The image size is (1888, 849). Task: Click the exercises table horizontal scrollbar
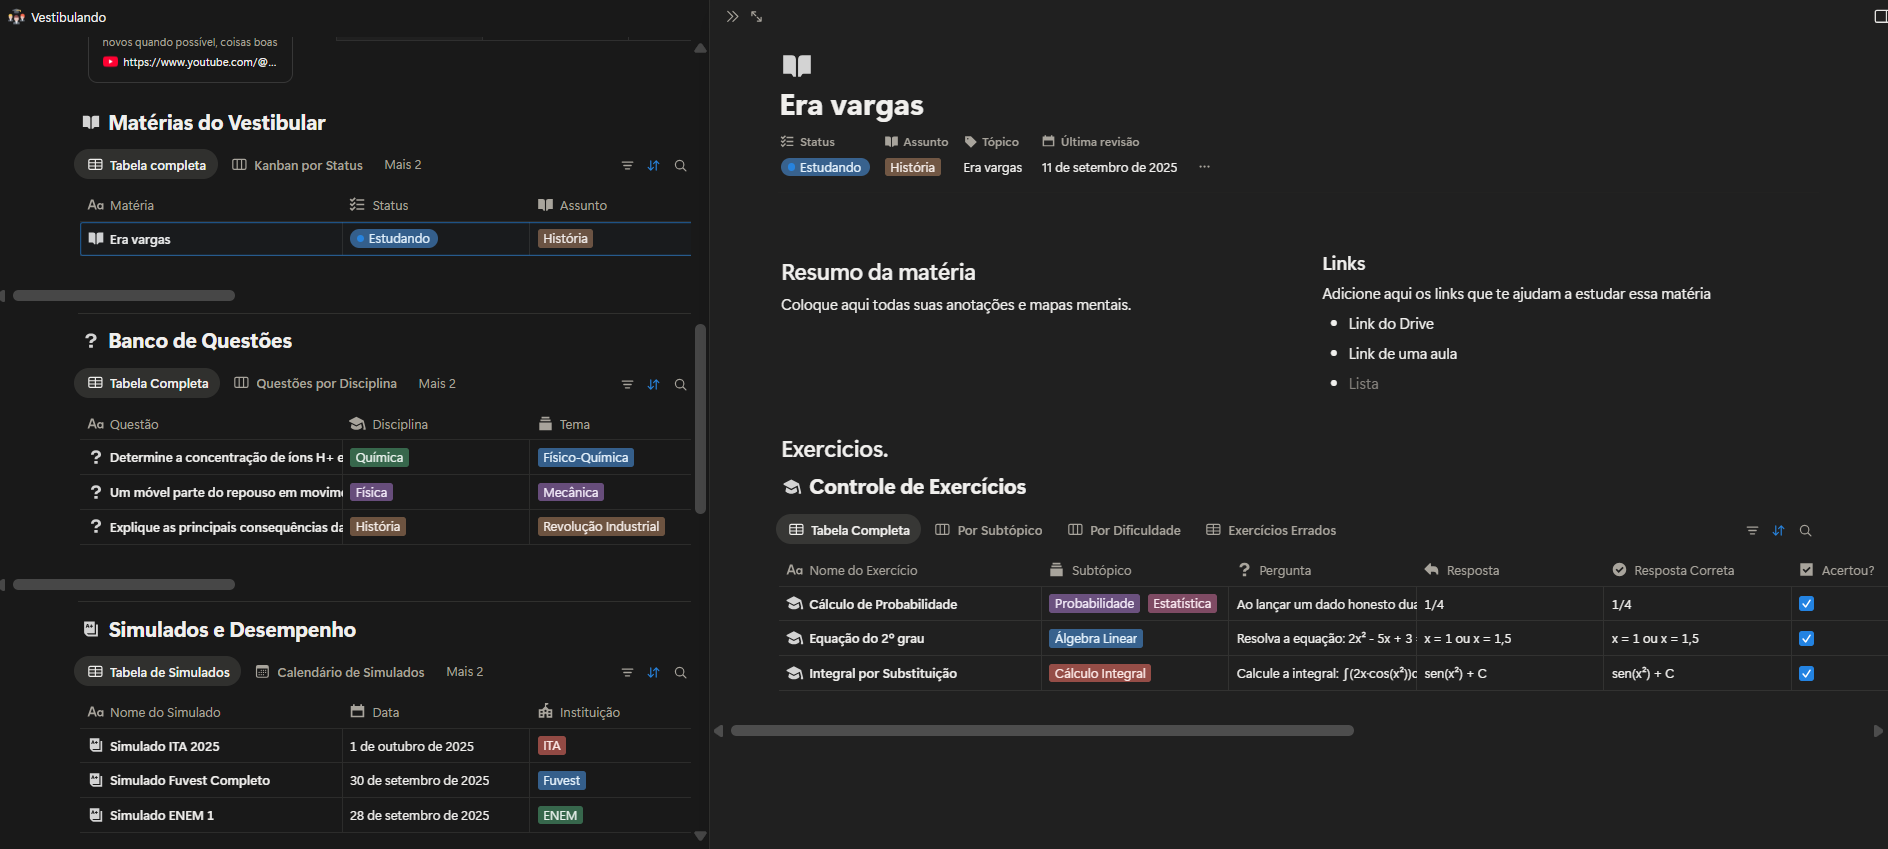click(1041, 731)
